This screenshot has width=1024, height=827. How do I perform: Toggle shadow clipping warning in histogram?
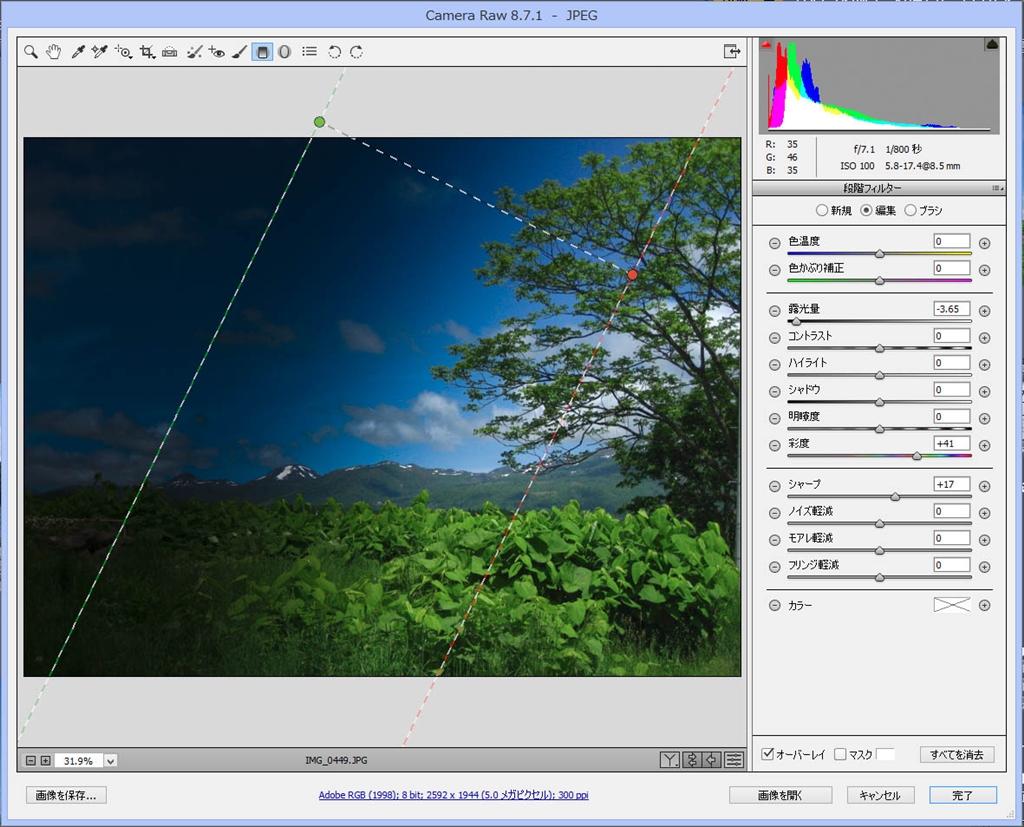pyautogui.click(x=766, y=44)
